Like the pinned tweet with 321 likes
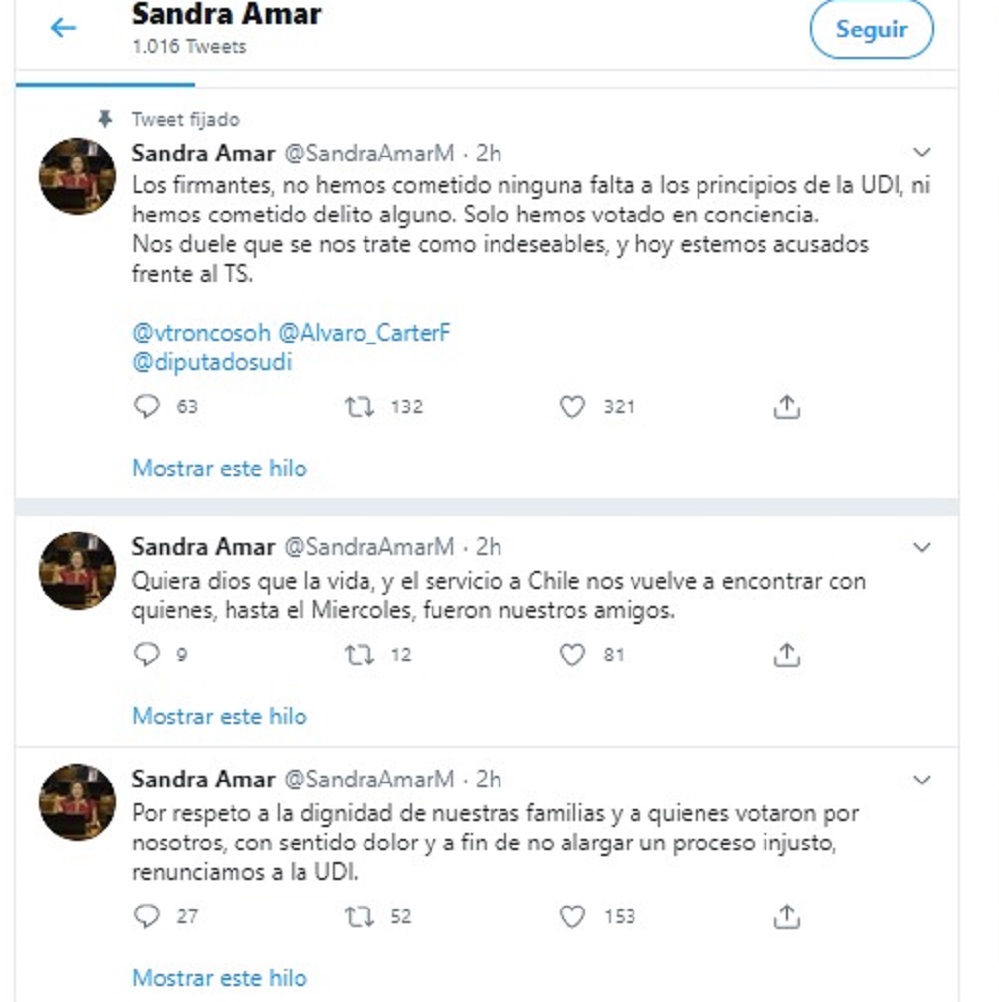 (572, 407)
